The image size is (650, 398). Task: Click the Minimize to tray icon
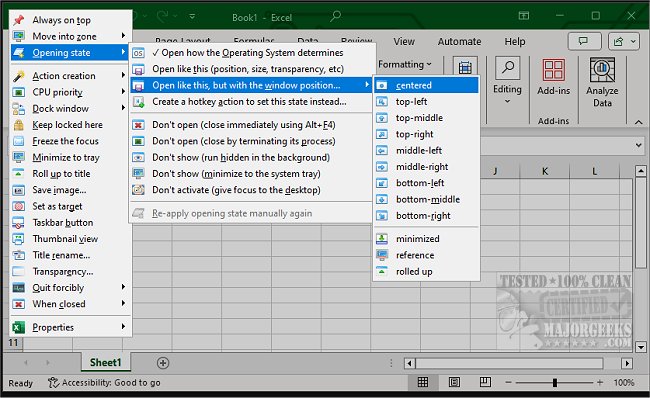pos(19,158)
